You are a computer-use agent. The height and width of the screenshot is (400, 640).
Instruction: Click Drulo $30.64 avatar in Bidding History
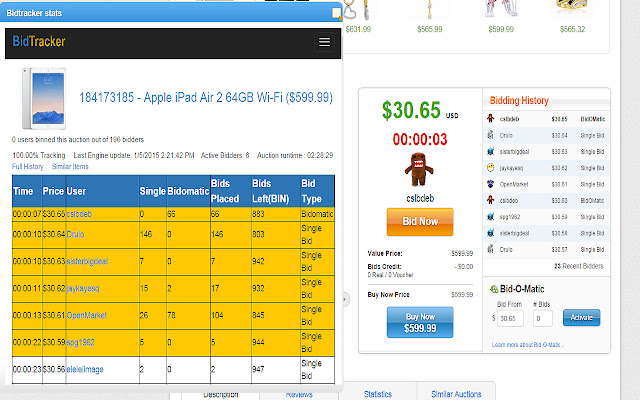pyautogui.click(x=491, y=135)
